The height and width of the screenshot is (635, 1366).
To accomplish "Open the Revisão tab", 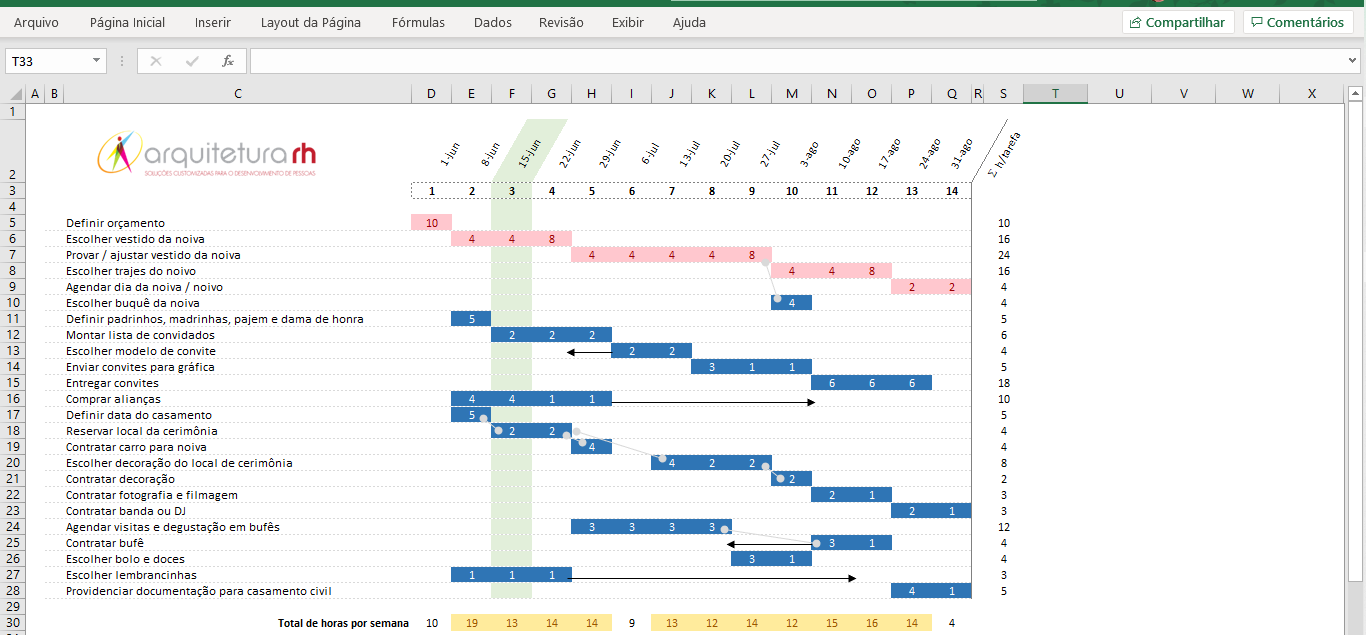I will (561, 22).
